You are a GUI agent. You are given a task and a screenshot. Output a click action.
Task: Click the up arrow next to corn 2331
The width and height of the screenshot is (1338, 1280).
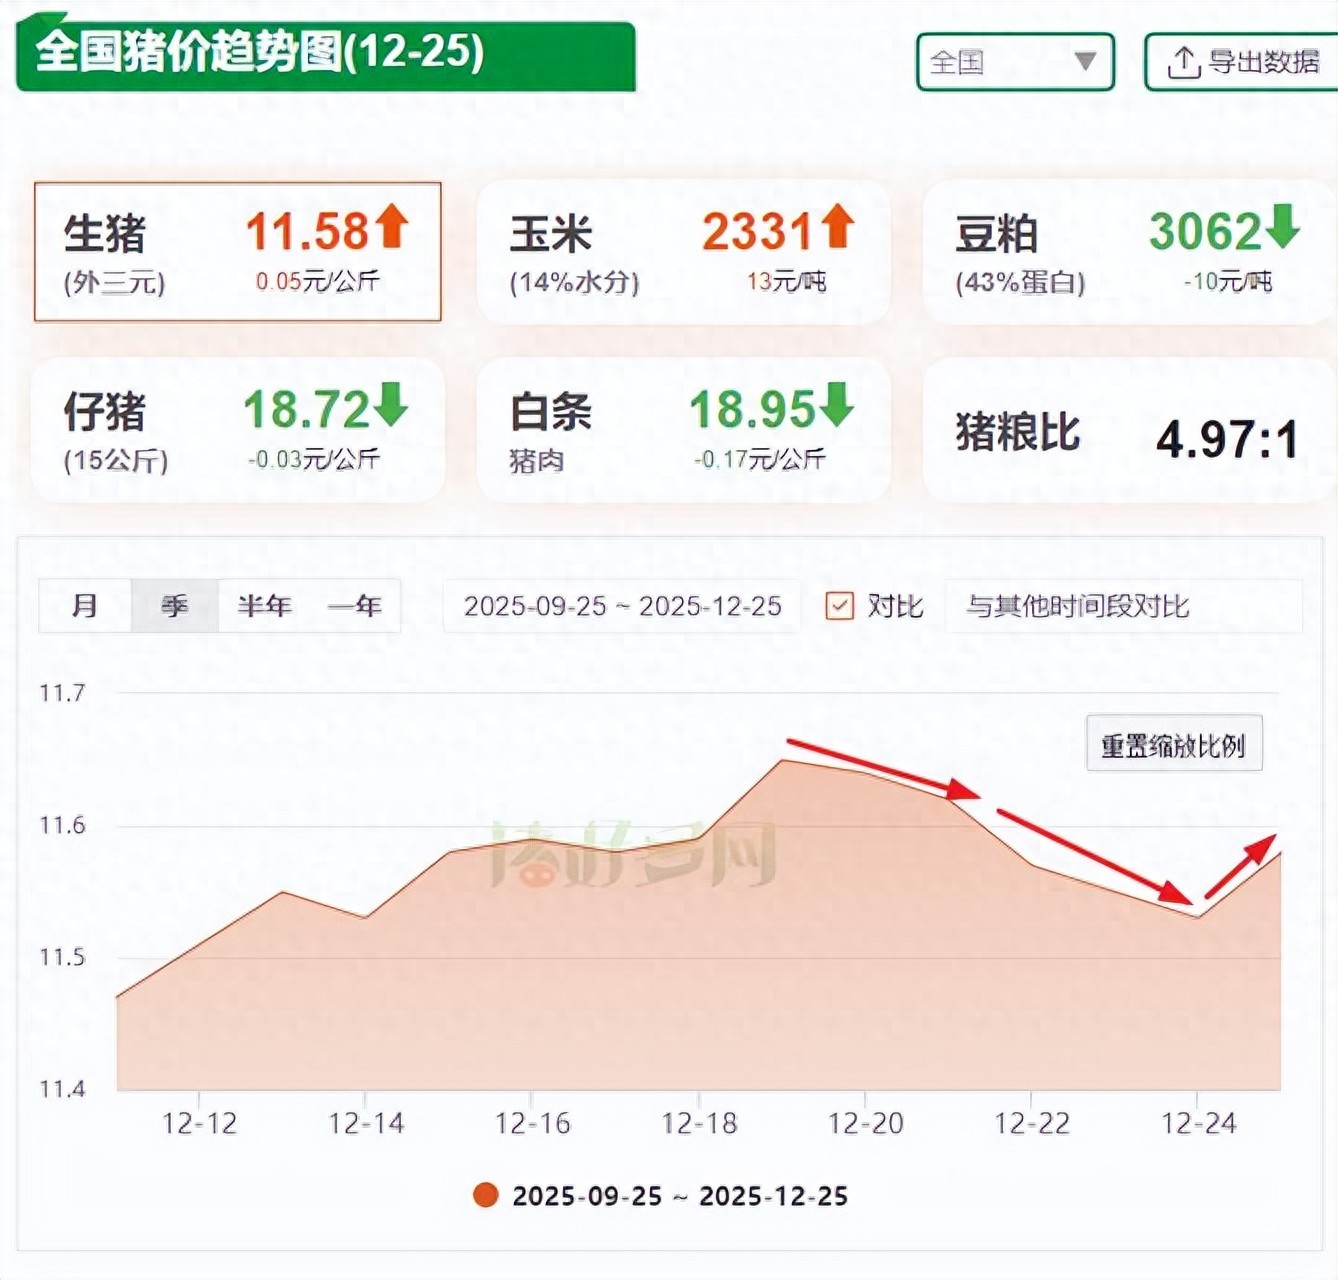coord(837,226)
